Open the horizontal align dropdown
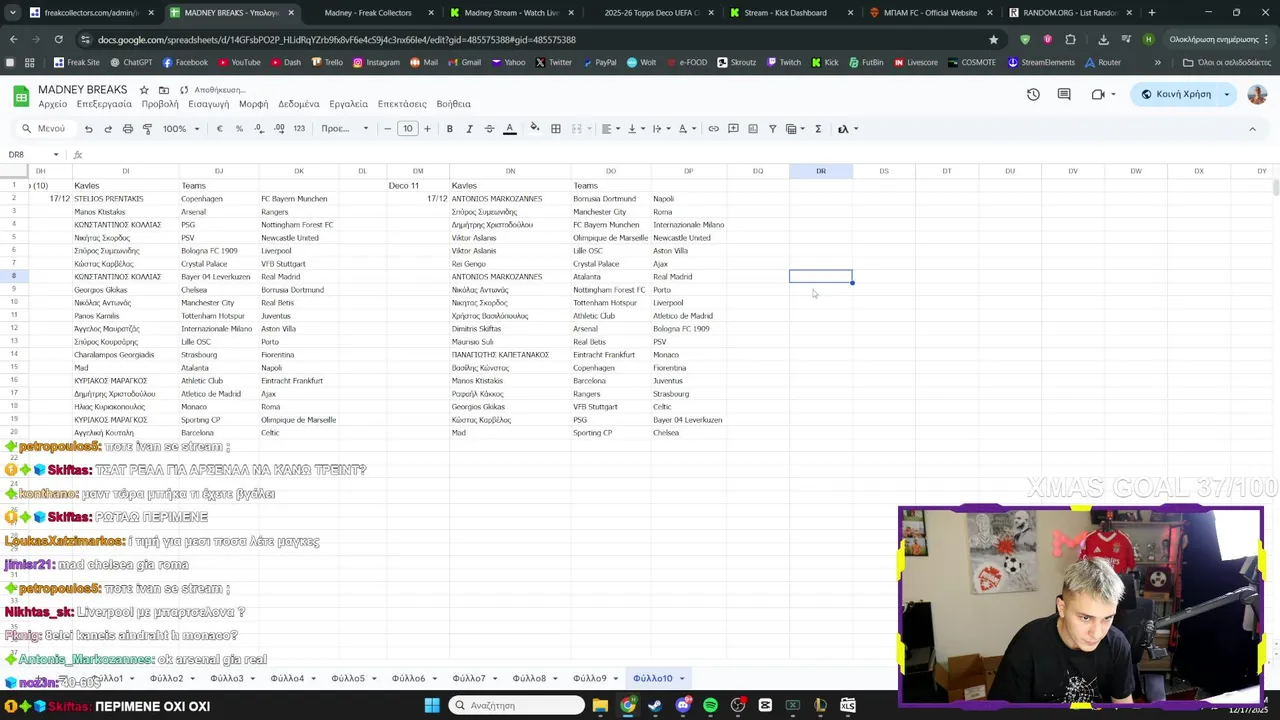This screenshot has width=1280, height=720. point(610,129)
